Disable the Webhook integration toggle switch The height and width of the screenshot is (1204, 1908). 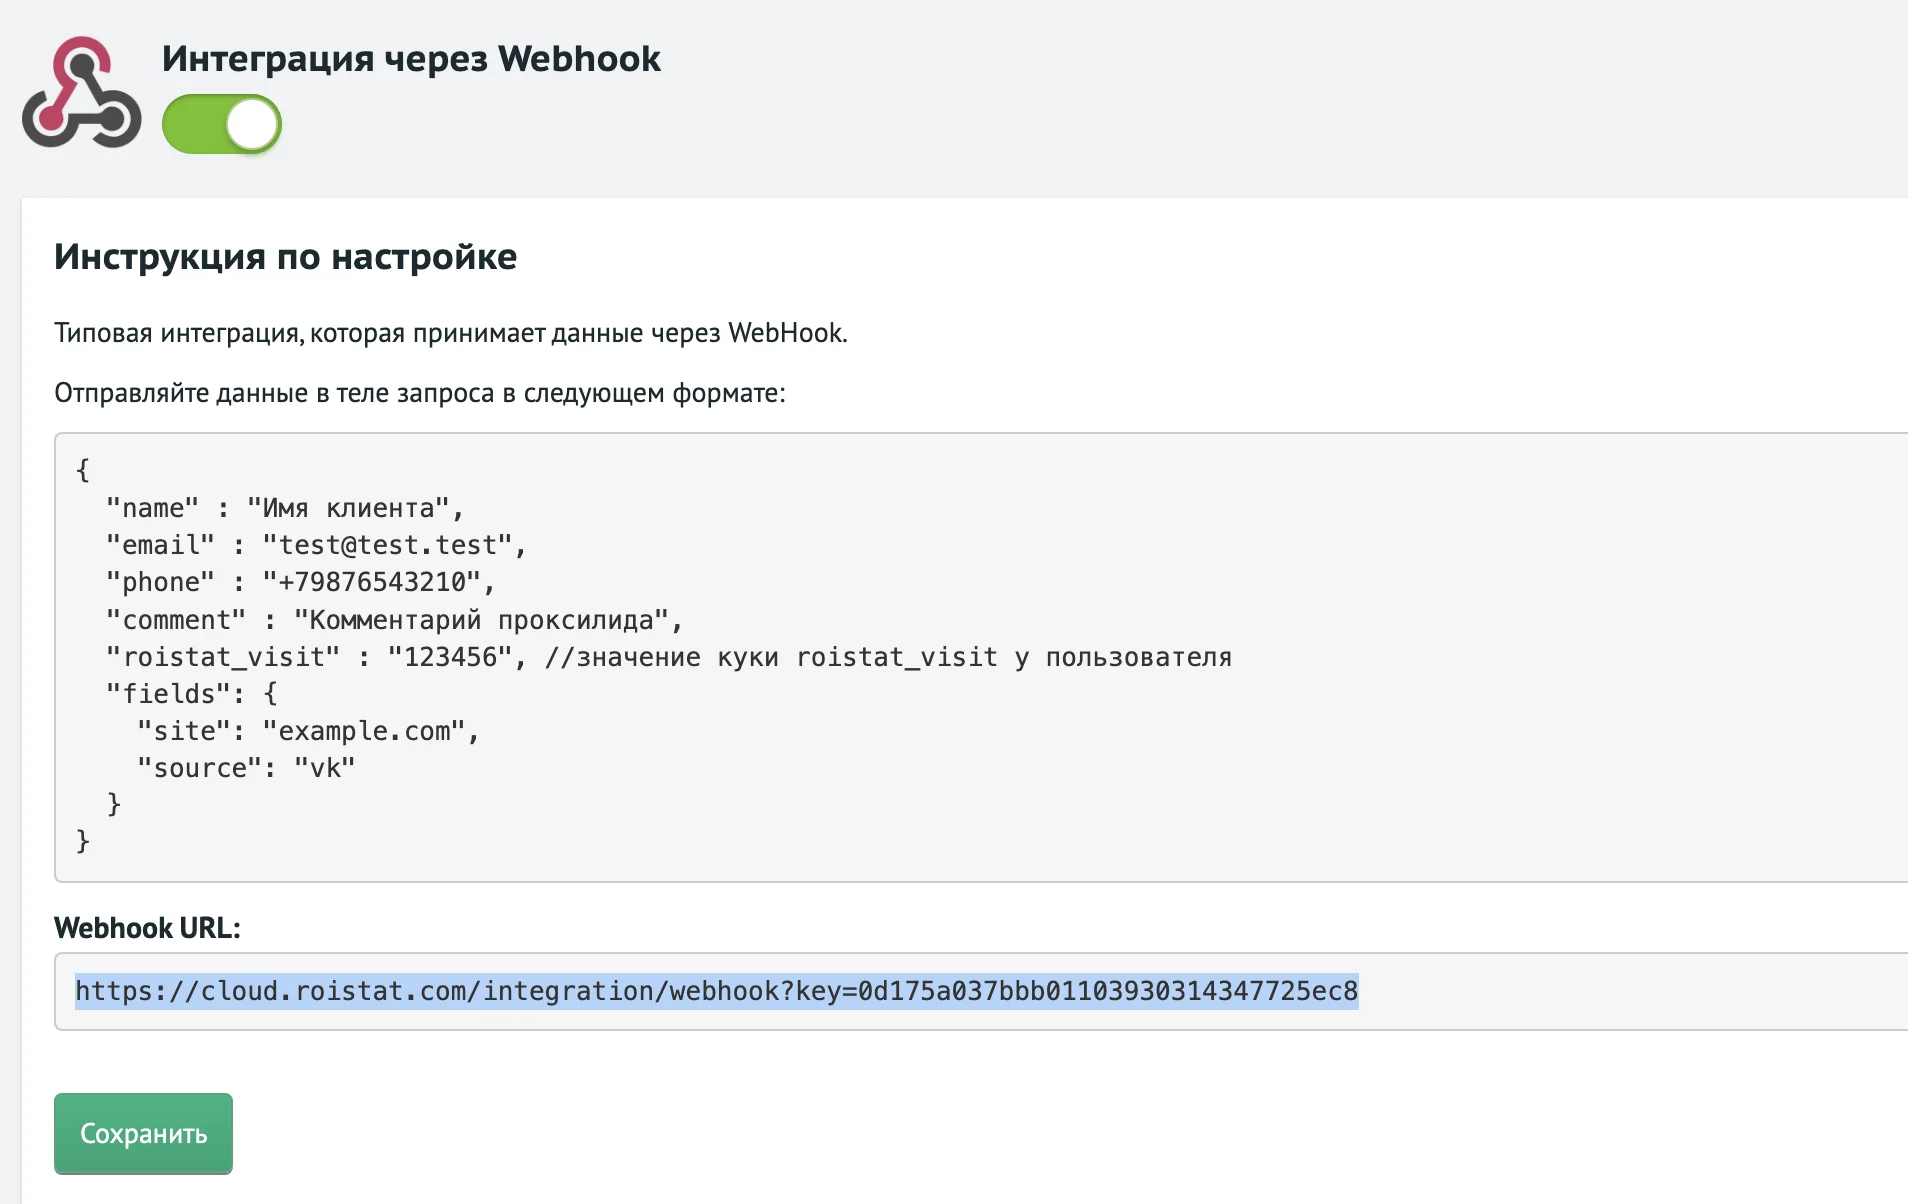[222, 124]
